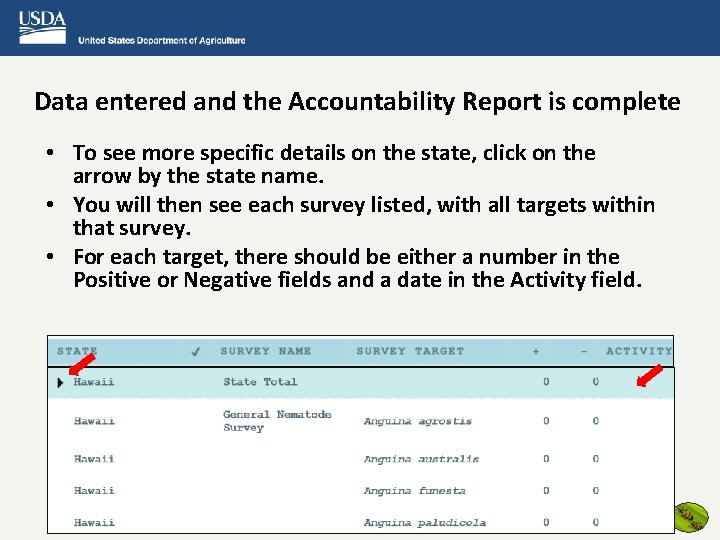The height and width of the screenshot is (540, 720).
Task: Click the checkmark column header icon
Action: click(196, 352)
